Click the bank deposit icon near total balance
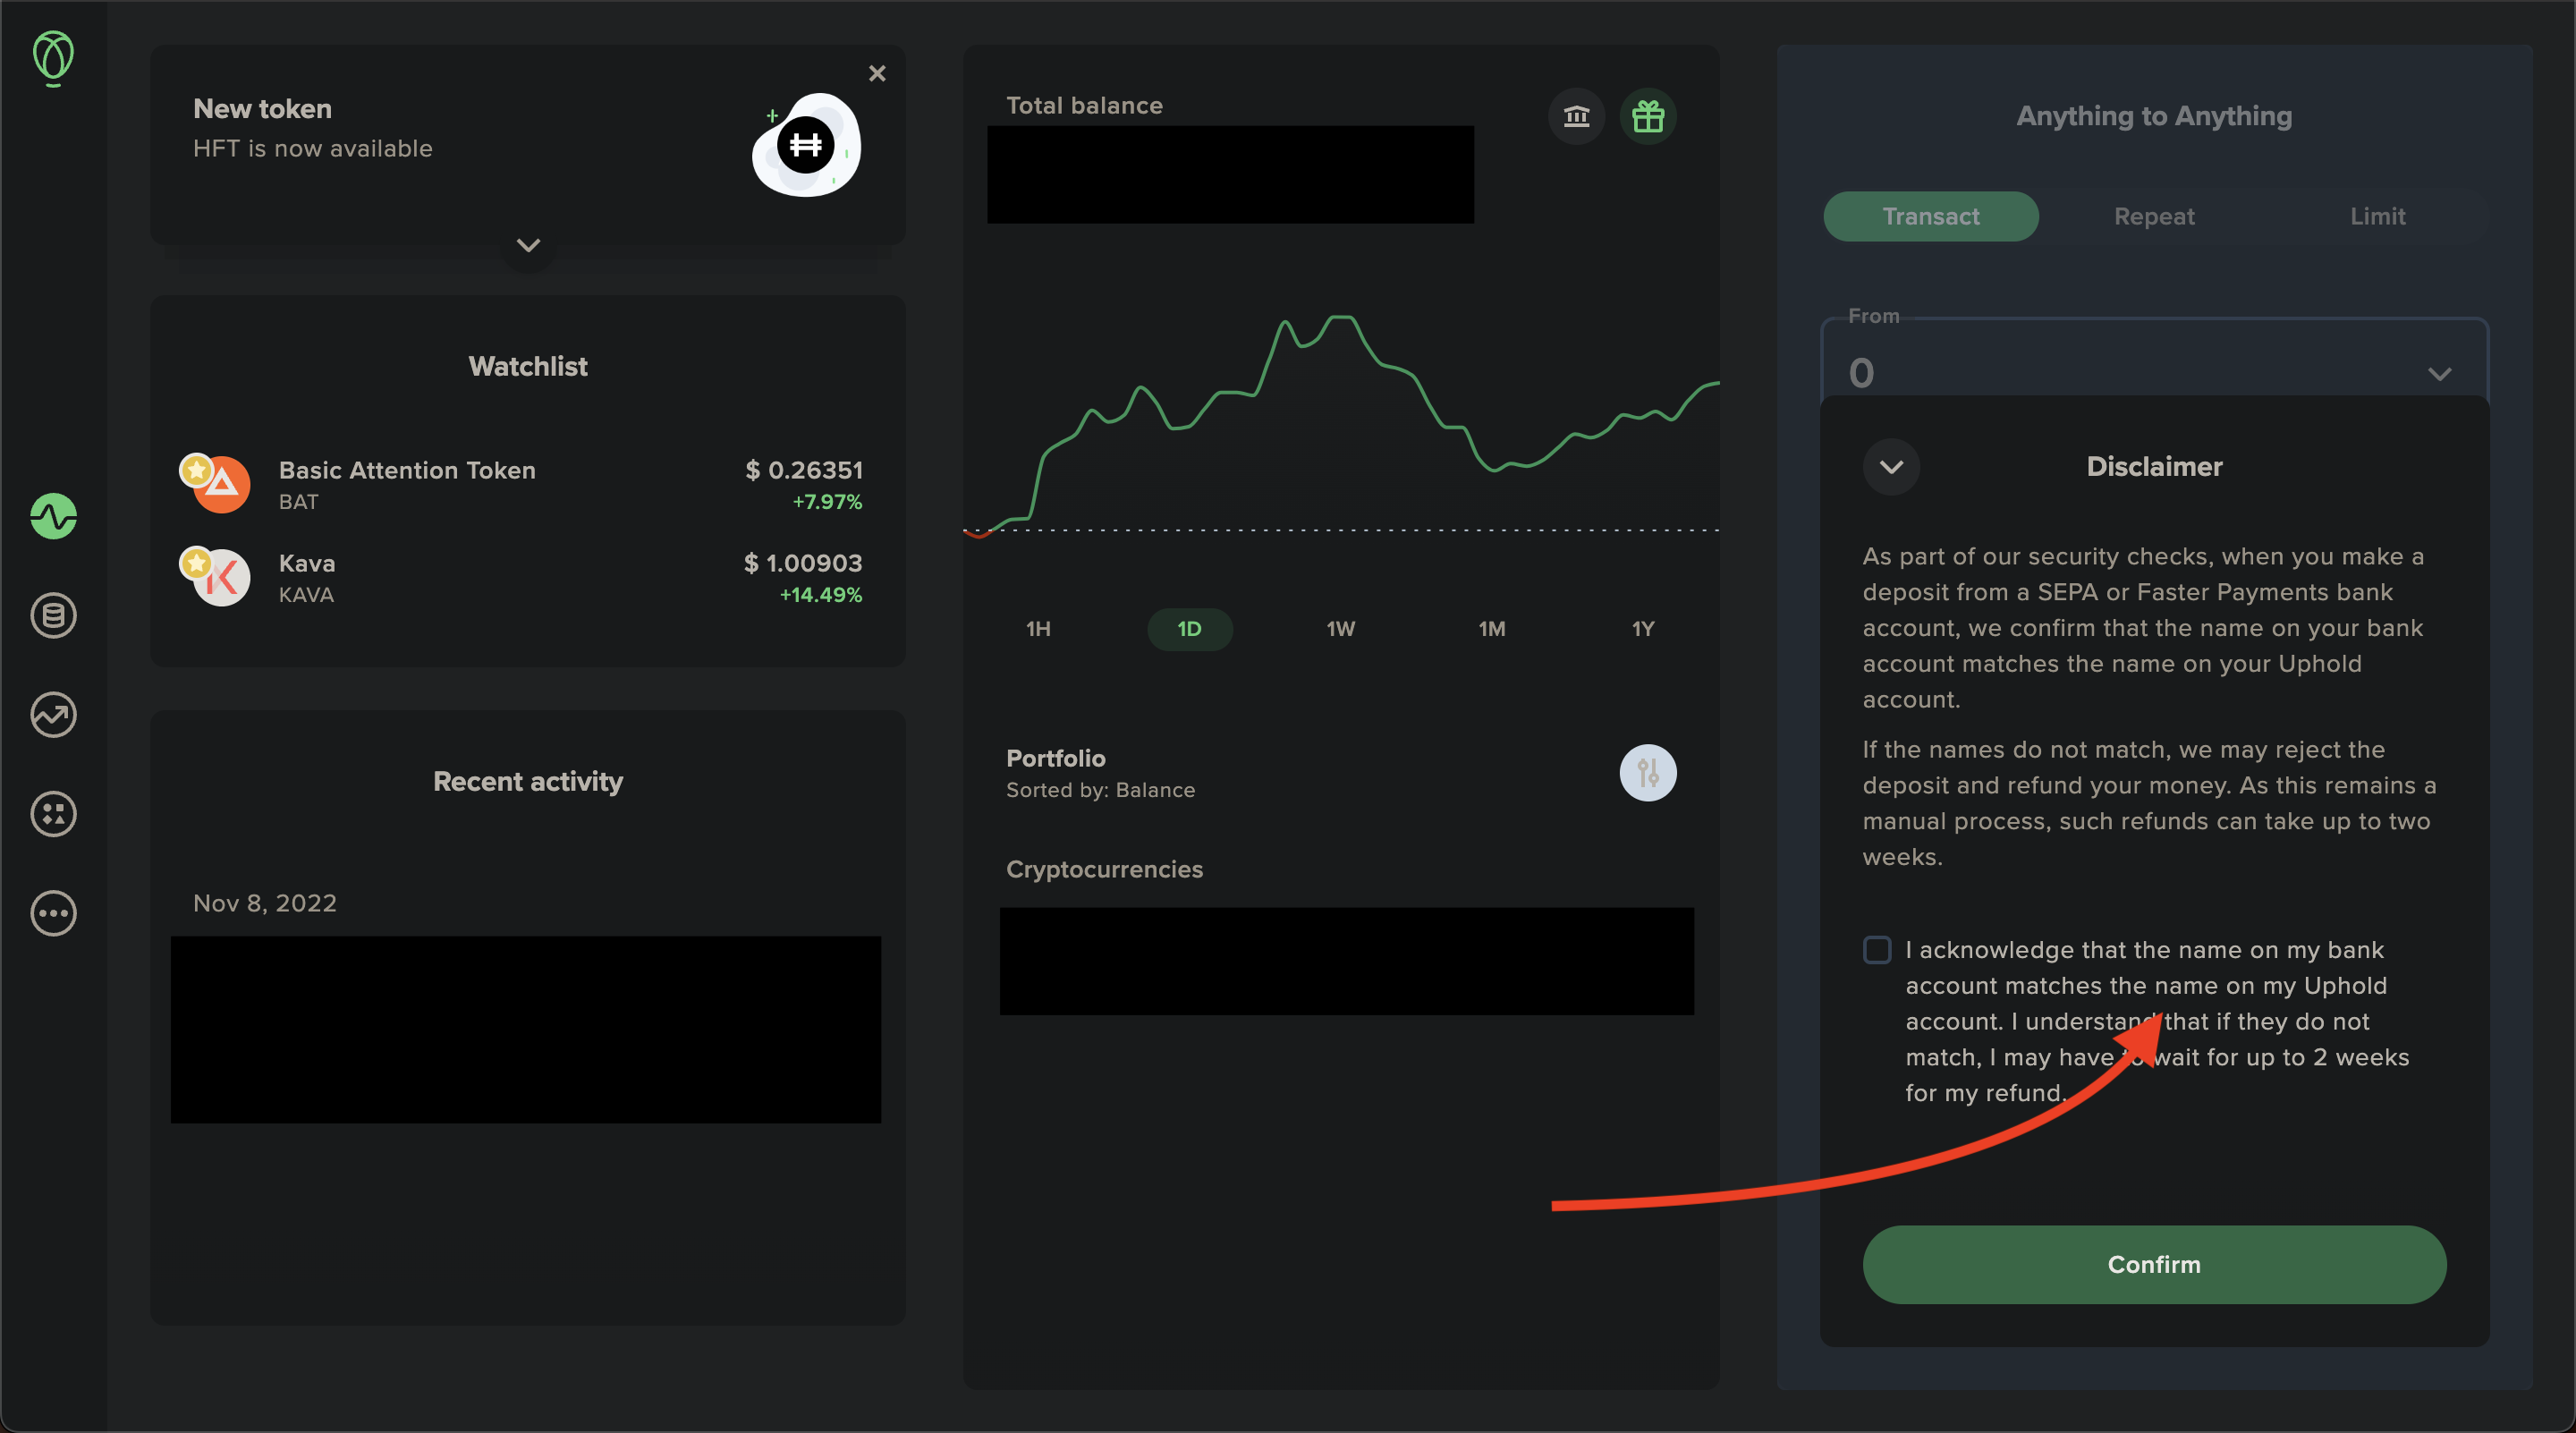2576x1433 pixels. click(1576, 114)
